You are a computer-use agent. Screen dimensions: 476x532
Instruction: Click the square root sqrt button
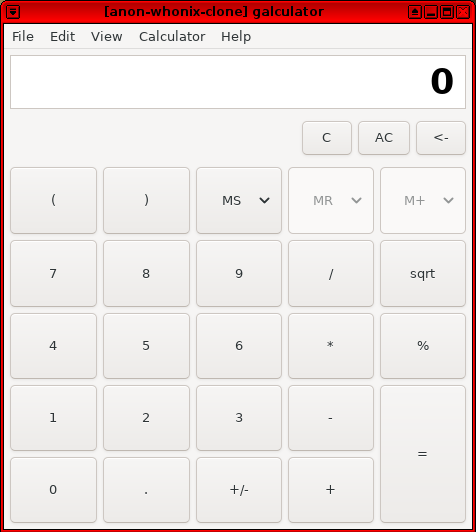(423, 273)
